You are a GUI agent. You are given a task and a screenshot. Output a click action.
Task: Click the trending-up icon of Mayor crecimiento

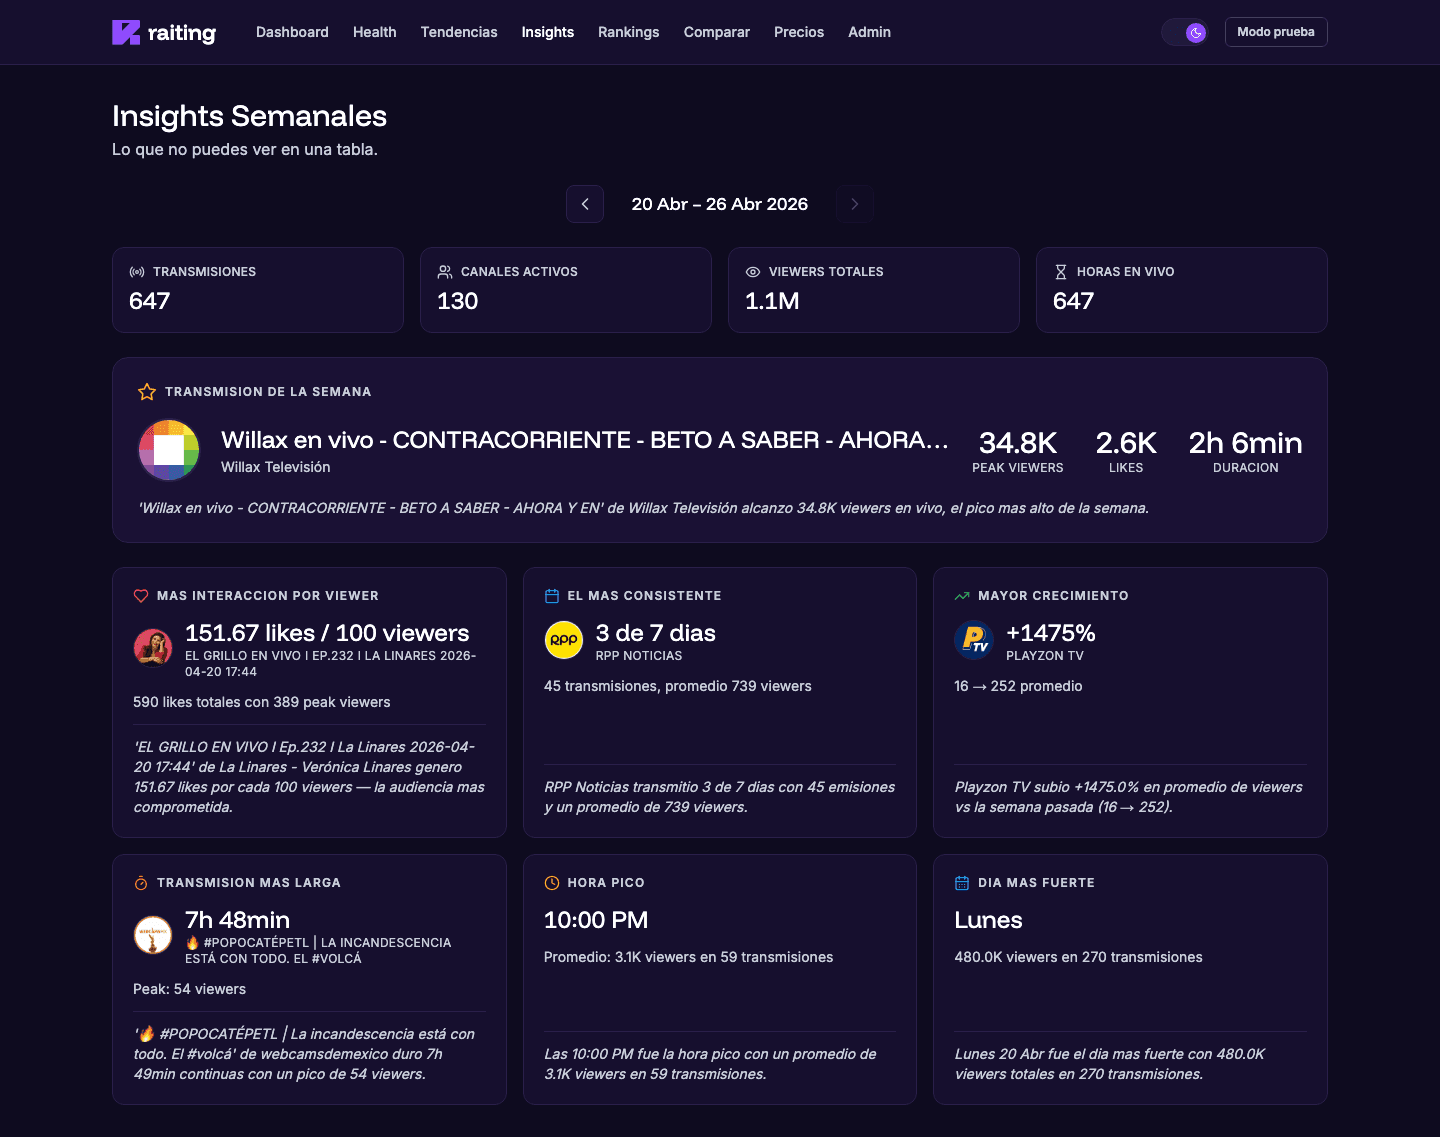(x=962, y=596)
